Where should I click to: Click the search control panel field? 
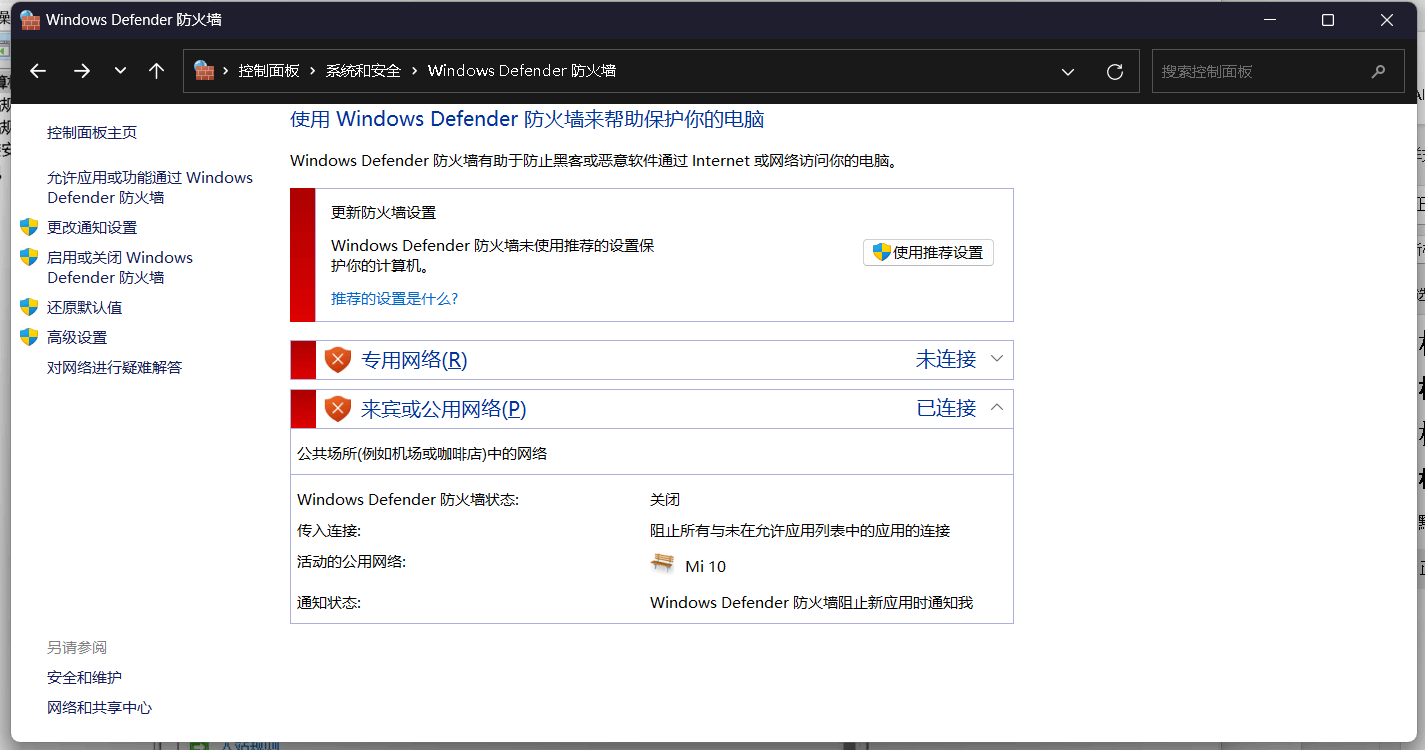[x=1276, y=72]
